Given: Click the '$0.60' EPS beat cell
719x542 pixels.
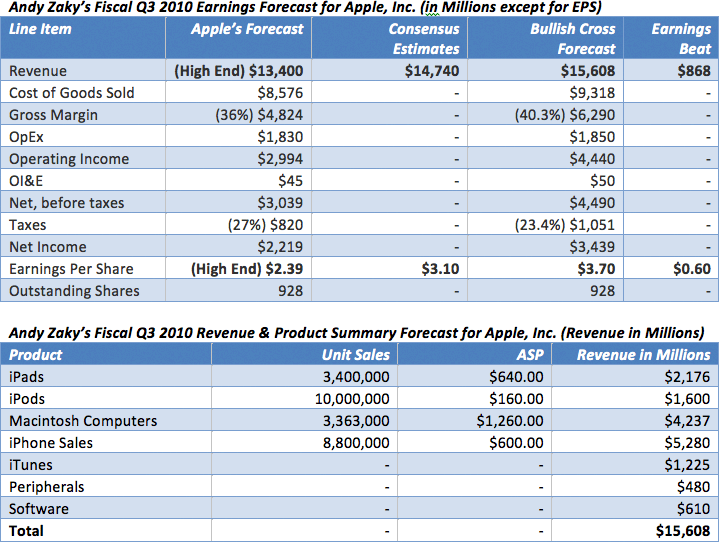Looking at the screenshot, I should pyautogui.click(x=692, y=269).
